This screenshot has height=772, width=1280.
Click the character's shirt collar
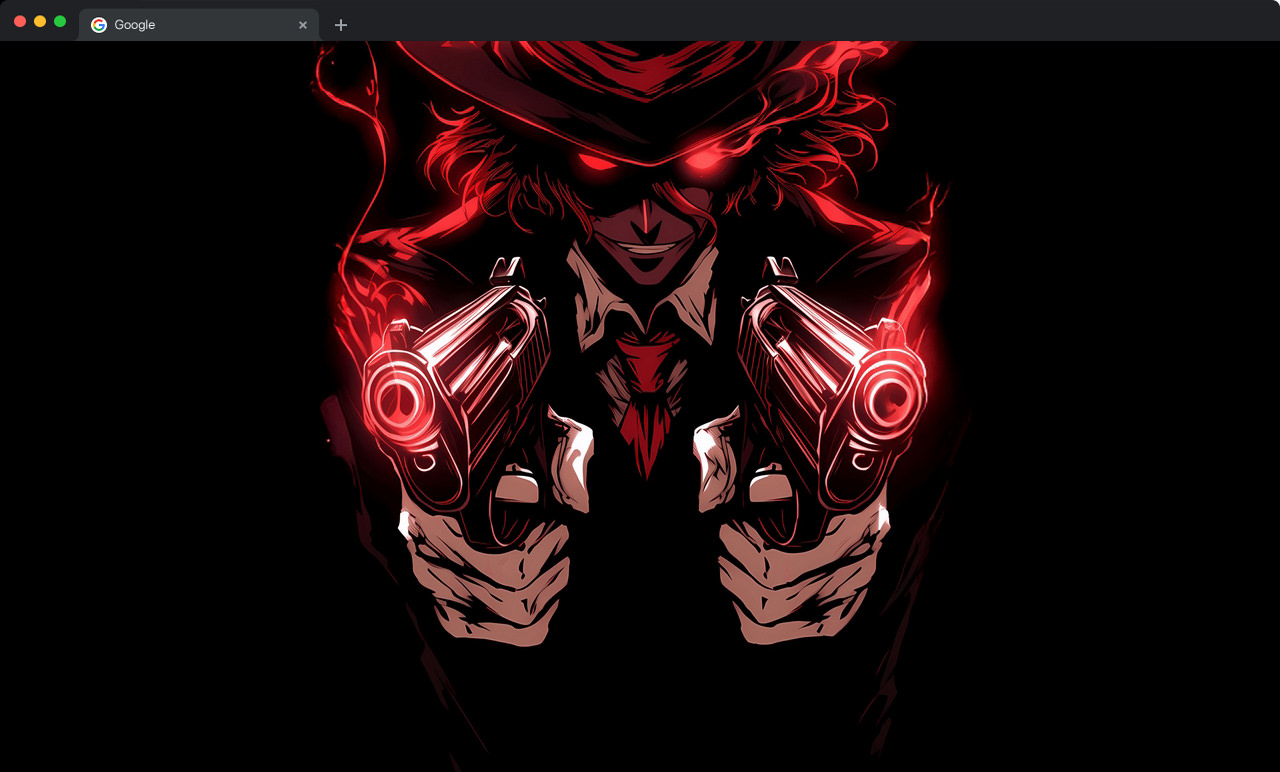(600, 300)
